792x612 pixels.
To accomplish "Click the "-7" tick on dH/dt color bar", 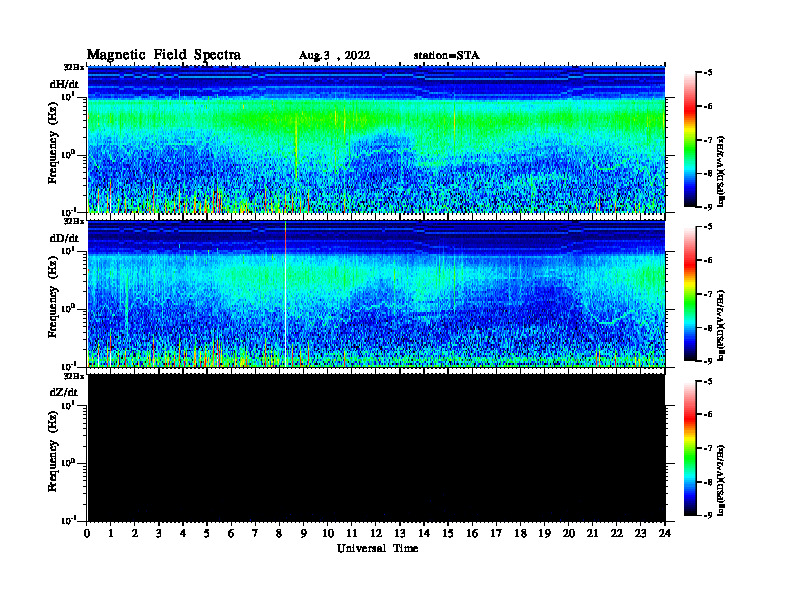I will click(709, 140).
